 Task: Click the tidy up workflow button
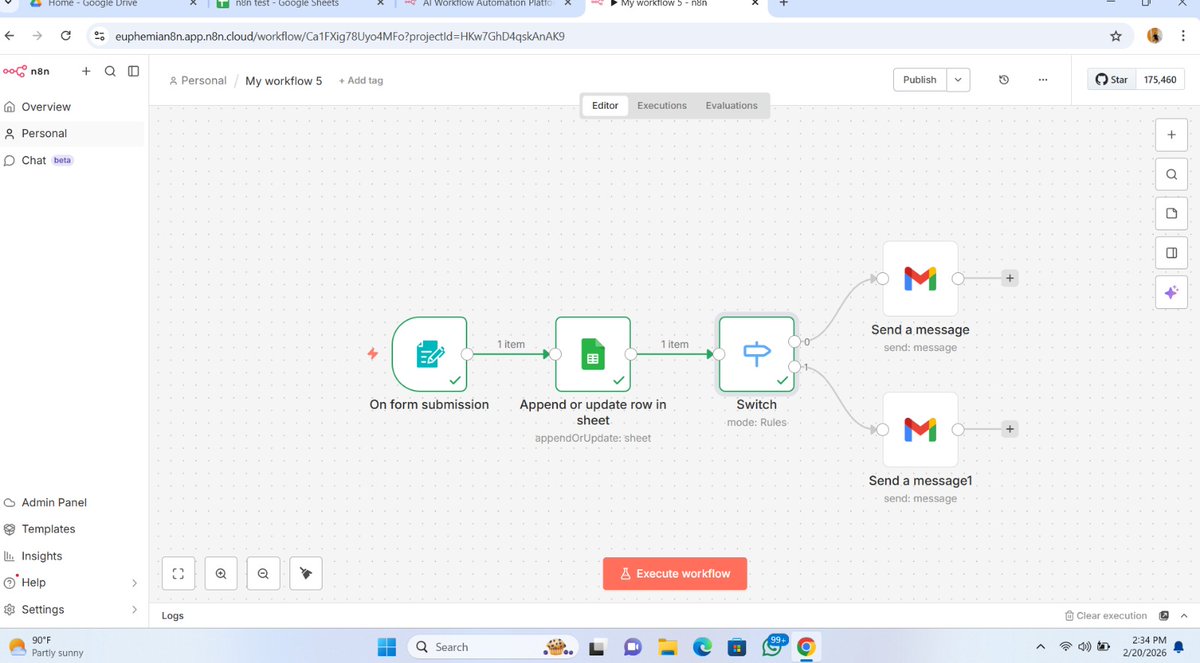click(306, 573)
